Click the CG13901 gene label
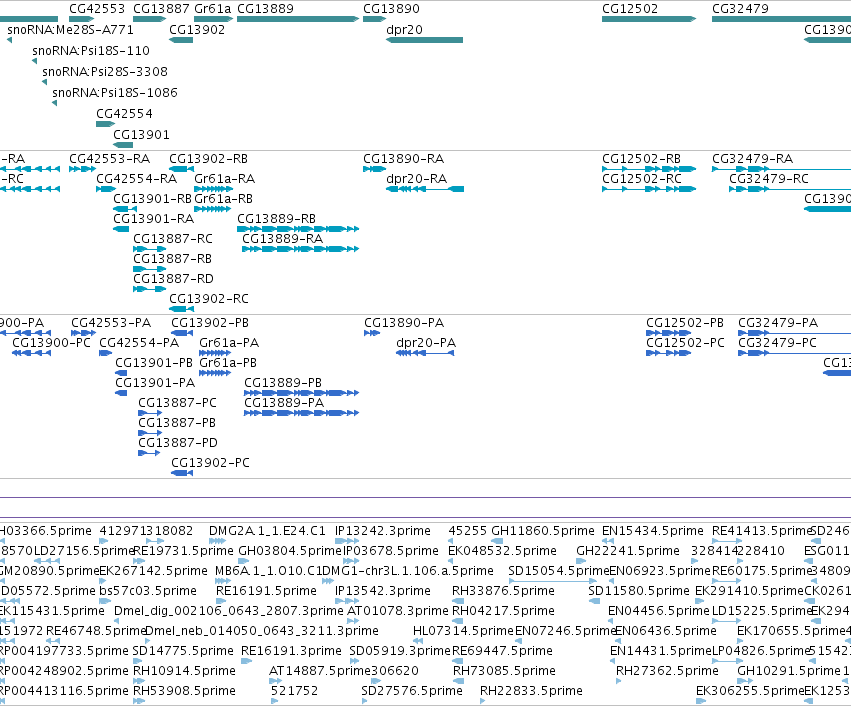This screenshot has height=706, width=851. pos(141,135)
